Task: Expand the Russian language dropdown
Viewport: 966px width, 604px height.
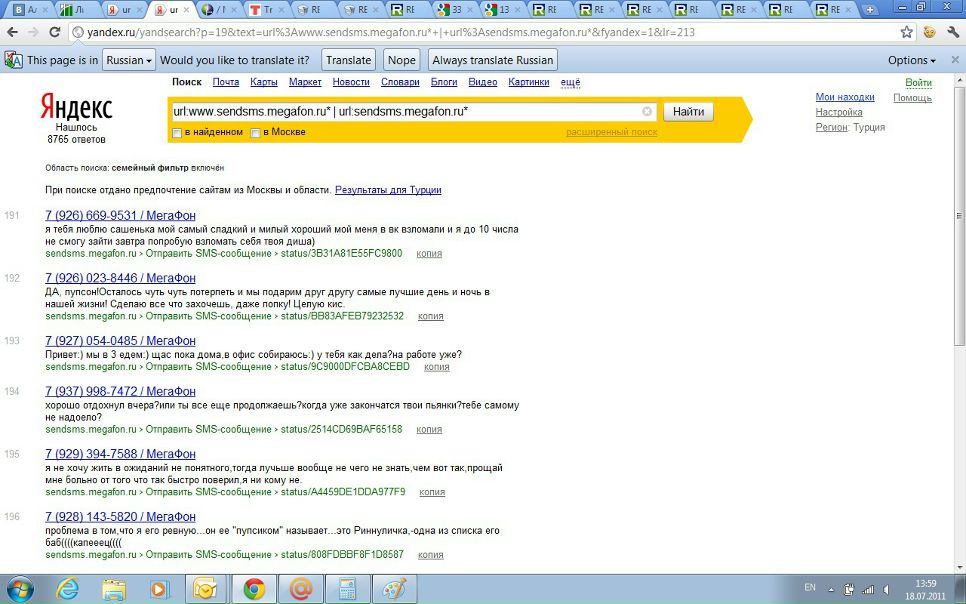Action: [130, 60]
